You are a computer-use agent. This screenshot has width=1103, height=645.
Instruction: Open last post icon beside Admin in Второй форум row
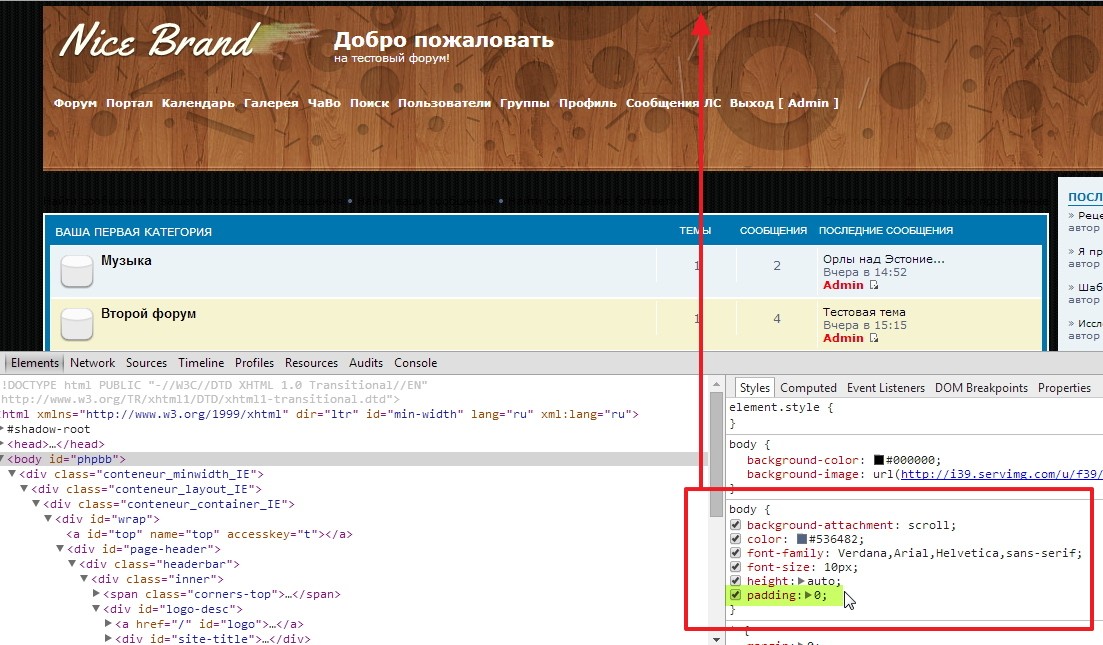click(874, 338)
